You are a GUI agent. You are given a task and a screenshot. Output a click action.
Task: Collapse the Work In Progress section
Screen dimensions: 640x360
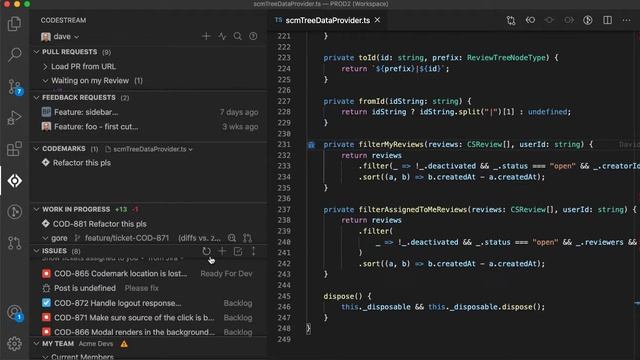pos(36,209)
